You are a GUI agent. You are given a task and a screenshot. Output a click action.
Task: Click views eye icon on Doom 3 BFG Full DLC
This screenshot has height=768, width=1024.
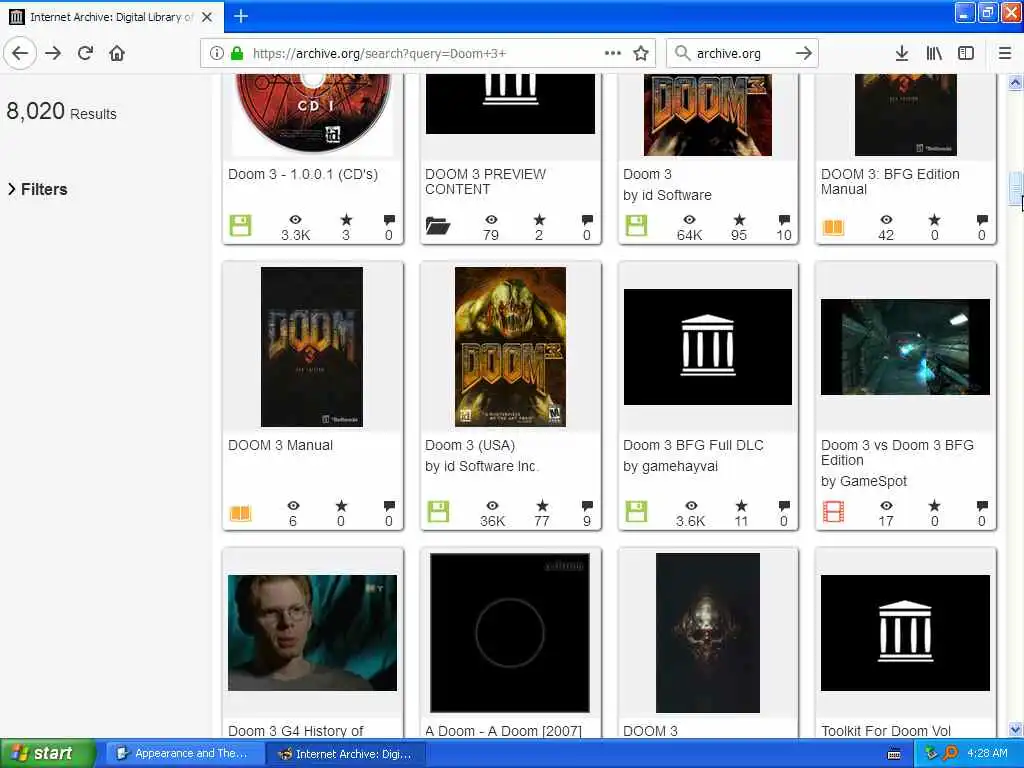691,505
